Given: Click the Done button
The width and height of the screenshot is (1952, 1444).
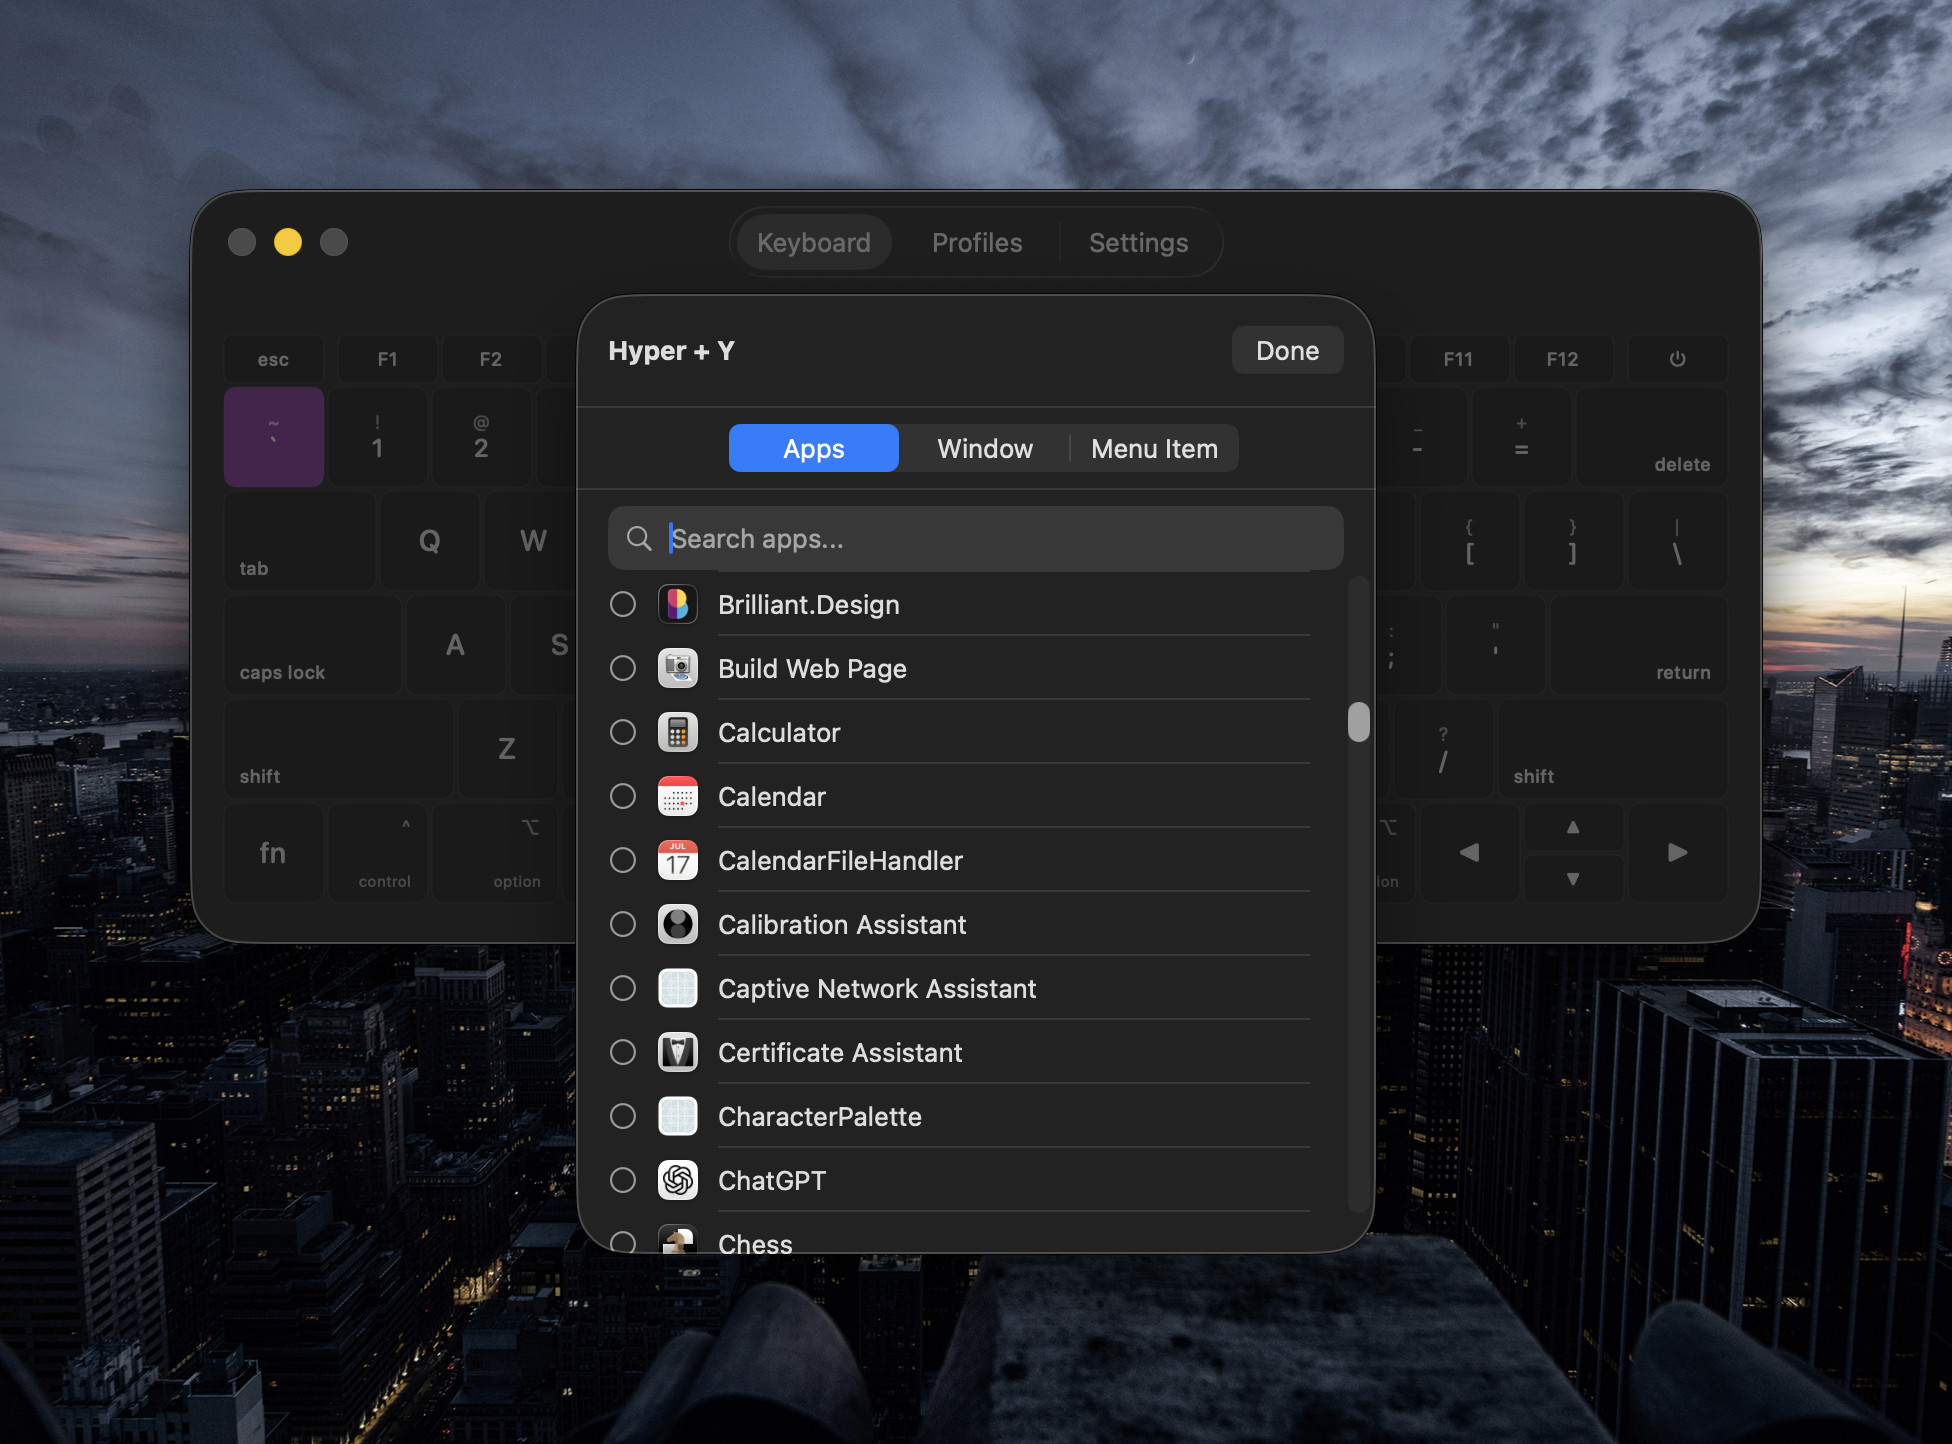Looking at the screenshot, I should click(1287, 351).
